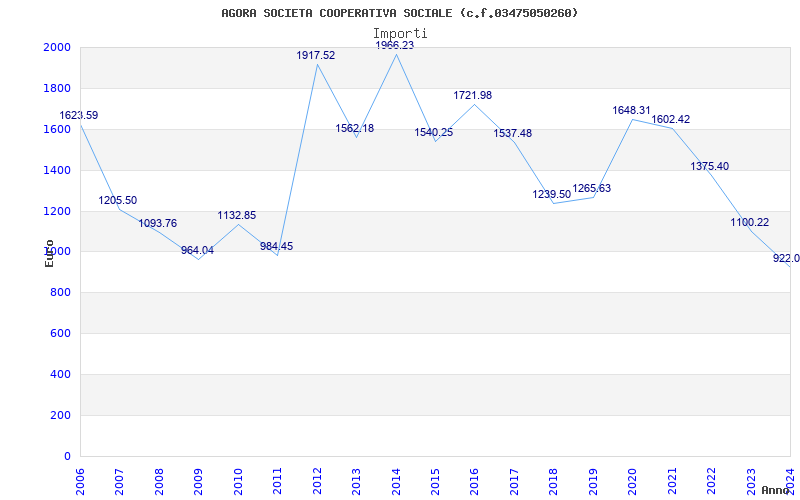
Task: Click x-axis year label 2022
Action: click(x=712, y=482)
